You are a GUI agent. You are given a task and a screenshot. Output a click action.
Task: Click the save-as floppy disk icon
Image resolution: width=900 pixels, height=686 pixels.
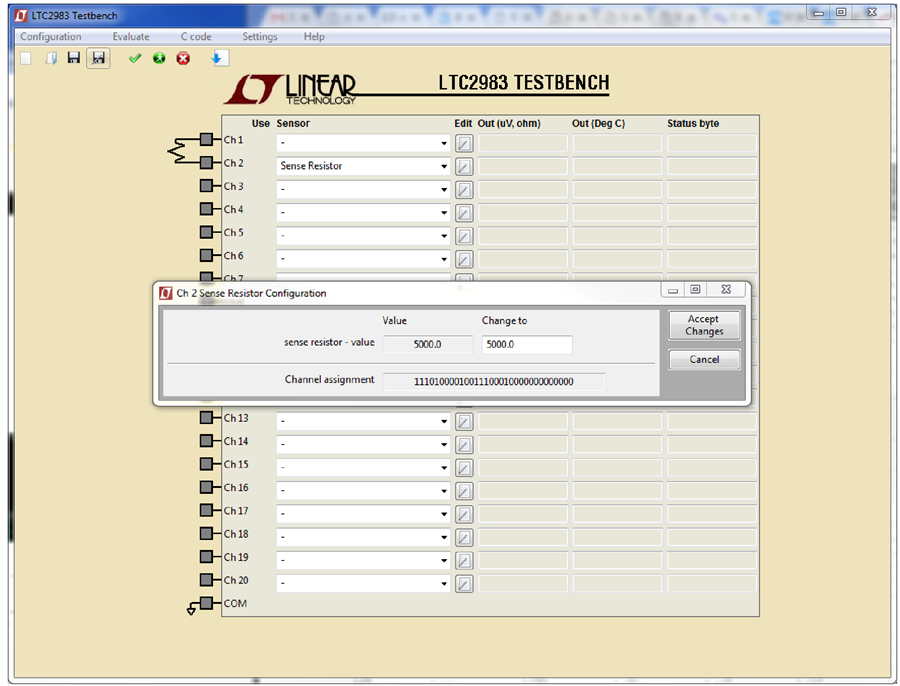click(99, 58)
